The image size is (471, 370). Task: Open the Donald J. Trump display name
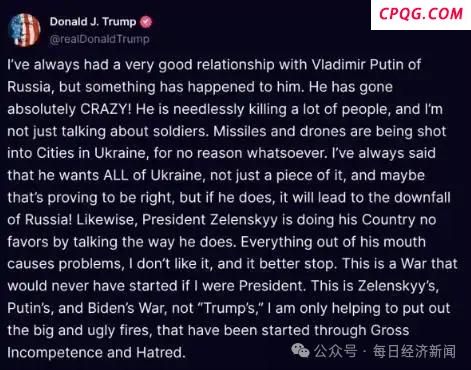coord(93,22)
